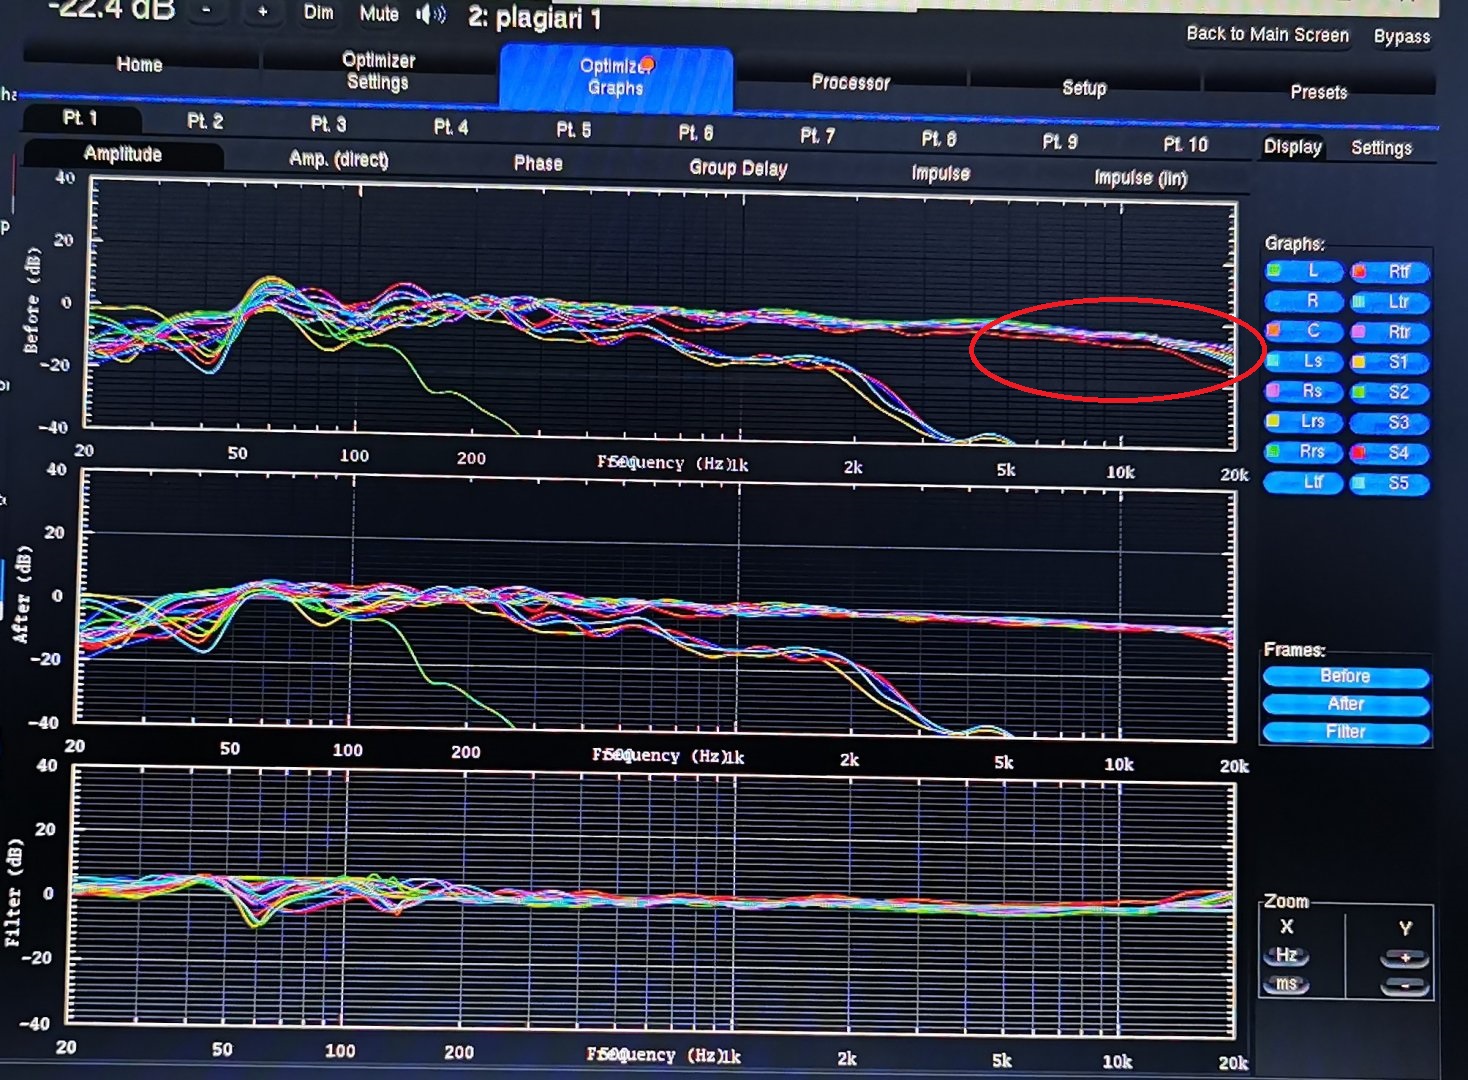Switch to the Display sub-tab

click(1293, 147)
